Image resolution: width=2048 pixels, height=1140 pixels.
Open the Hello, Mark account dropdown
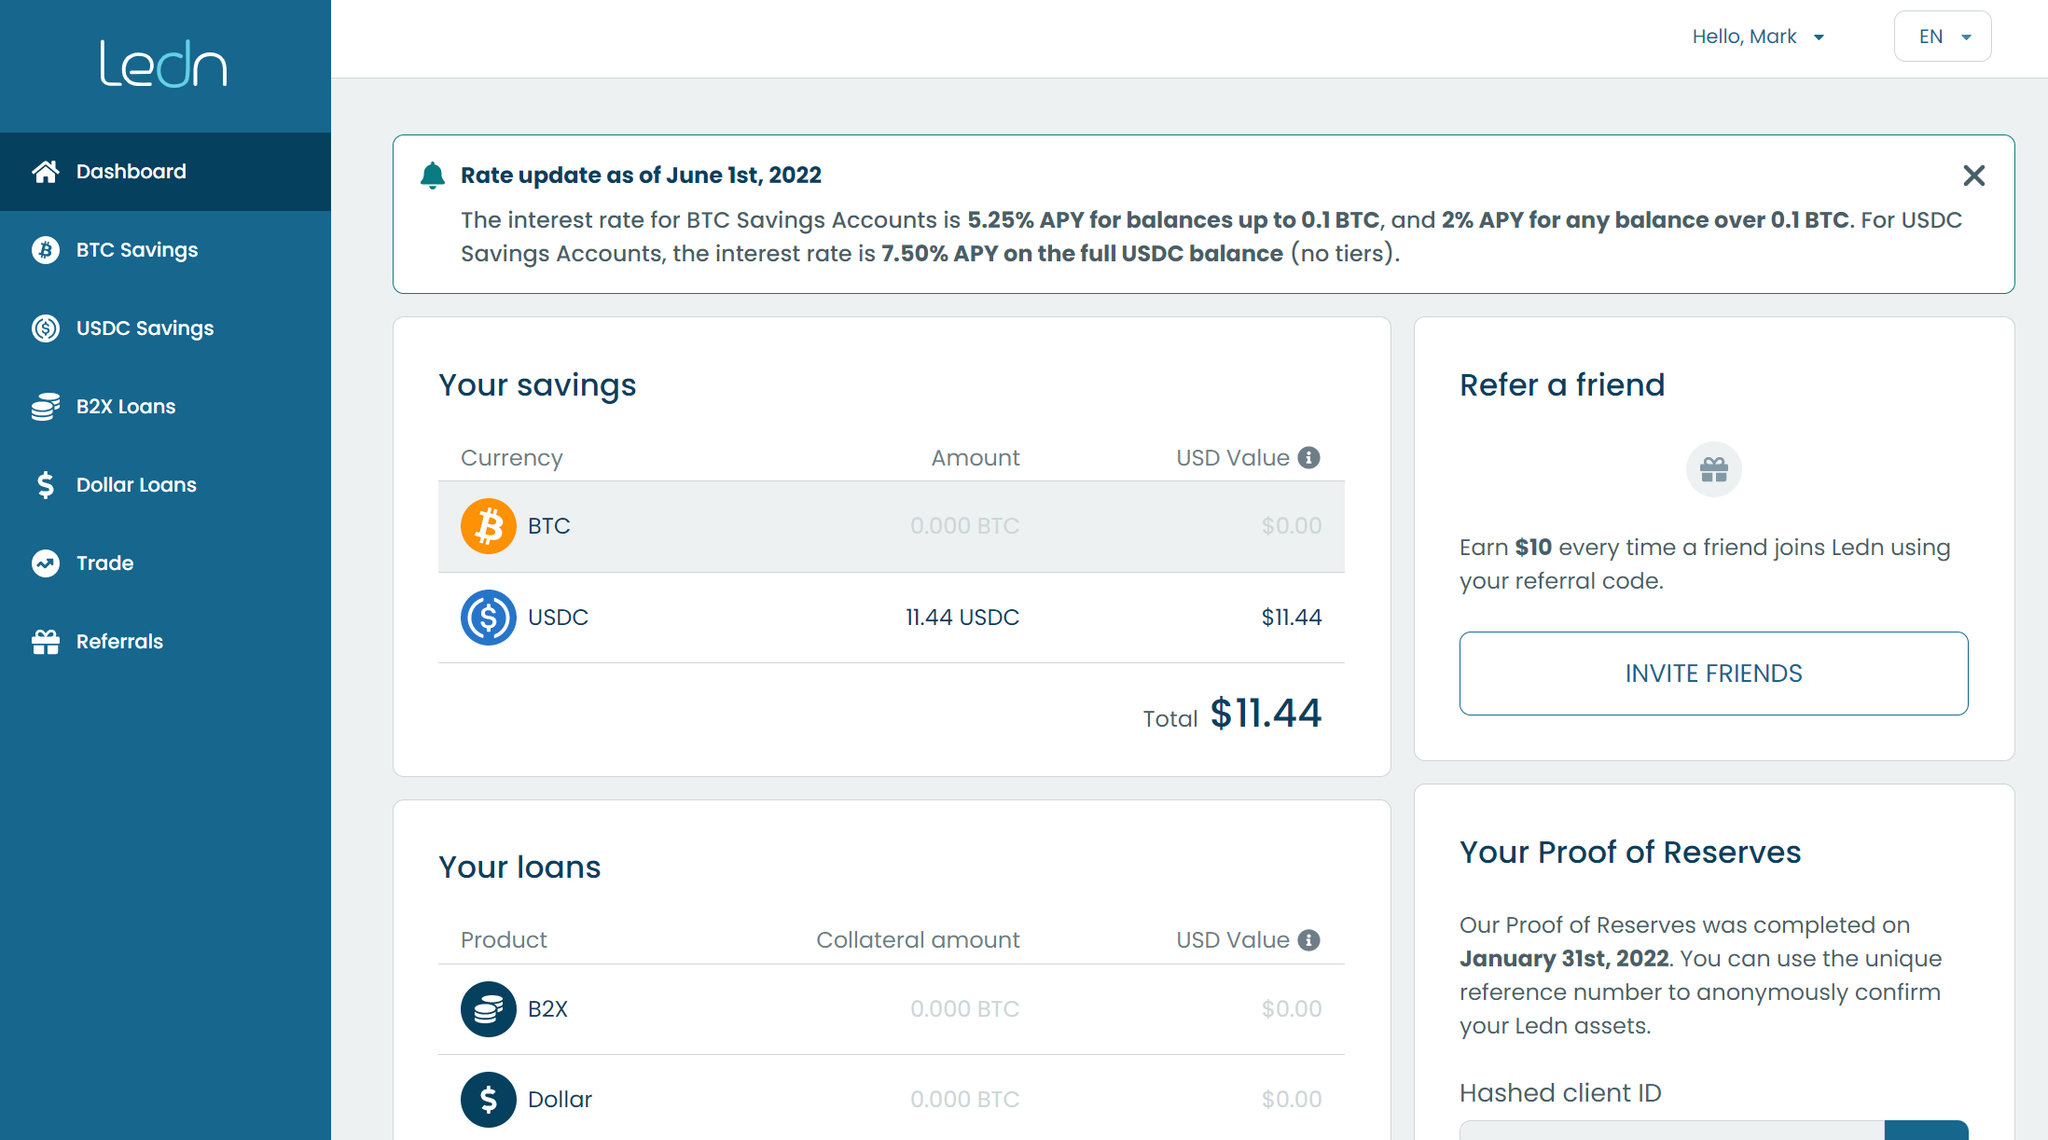(1758, 37)
